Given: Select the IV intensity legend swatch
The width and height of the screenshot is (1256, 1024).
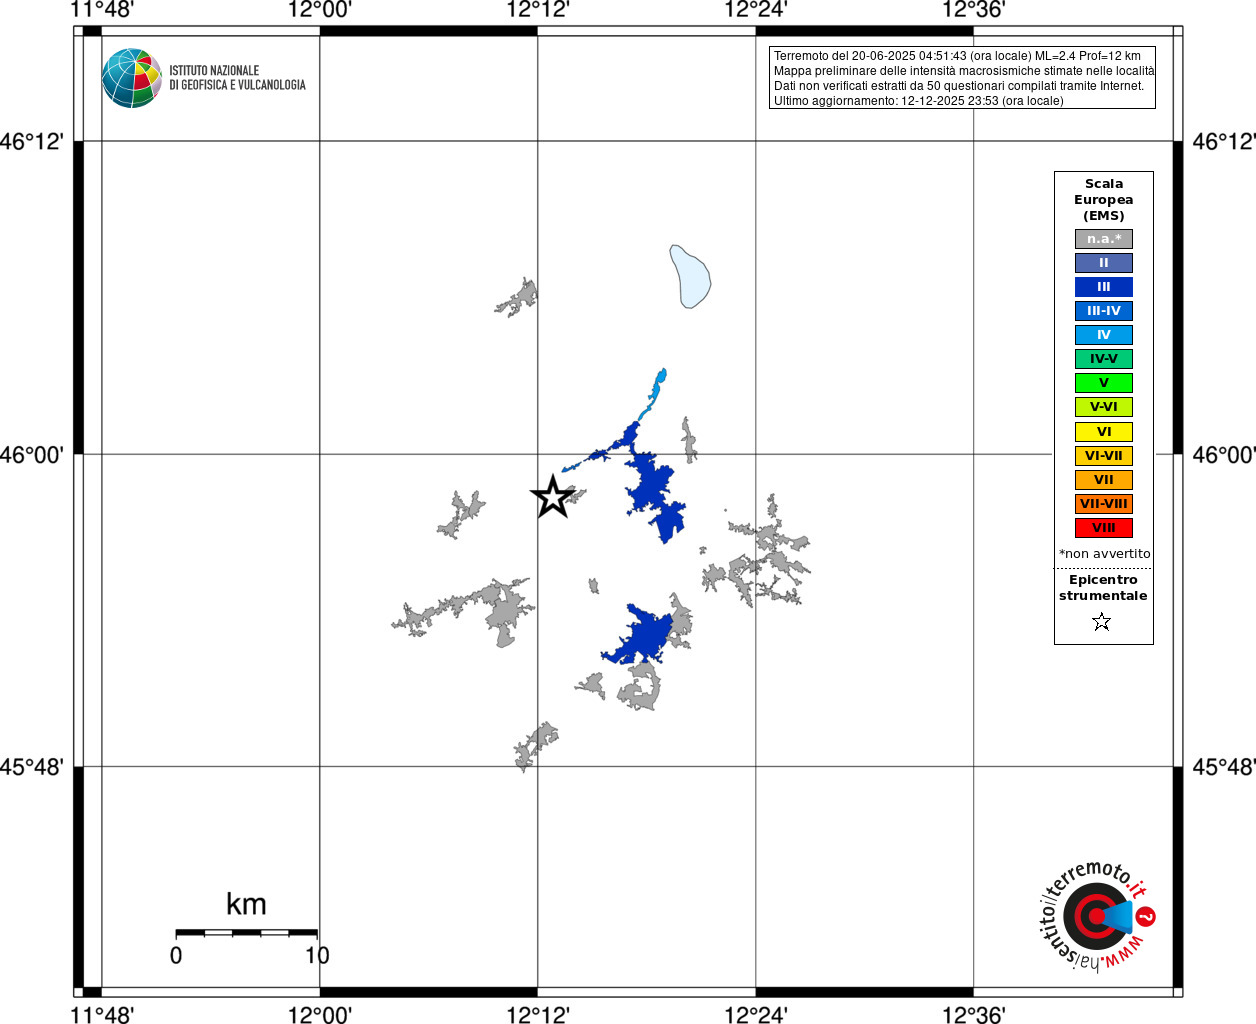Looking at the screenshot, I should [x=1104, y=335].
